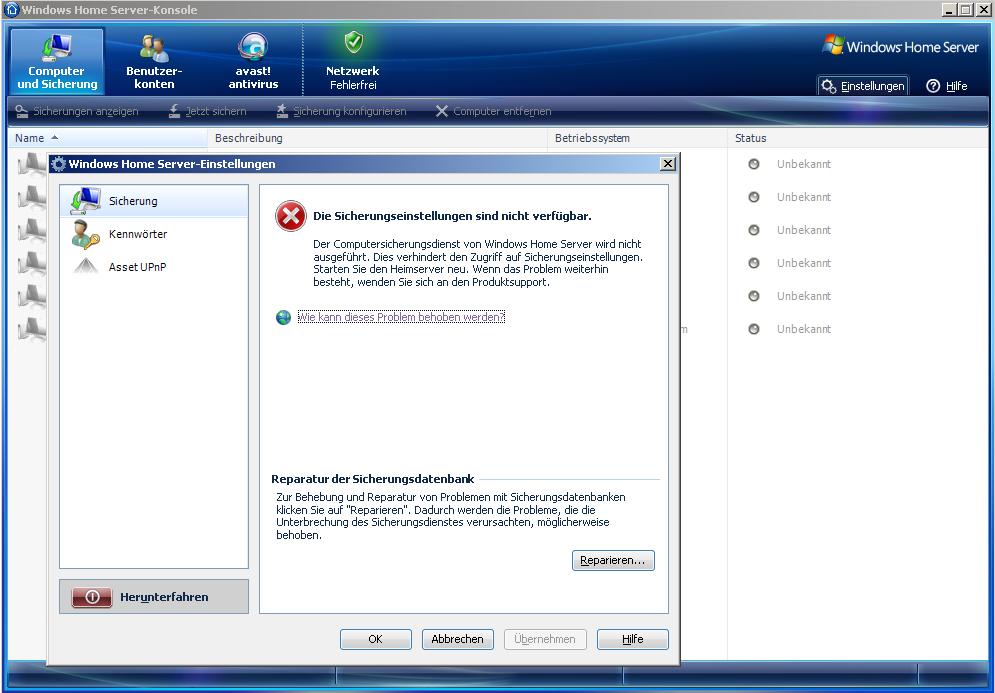Click the Asset UPnP triangle icon

point(85,266)
